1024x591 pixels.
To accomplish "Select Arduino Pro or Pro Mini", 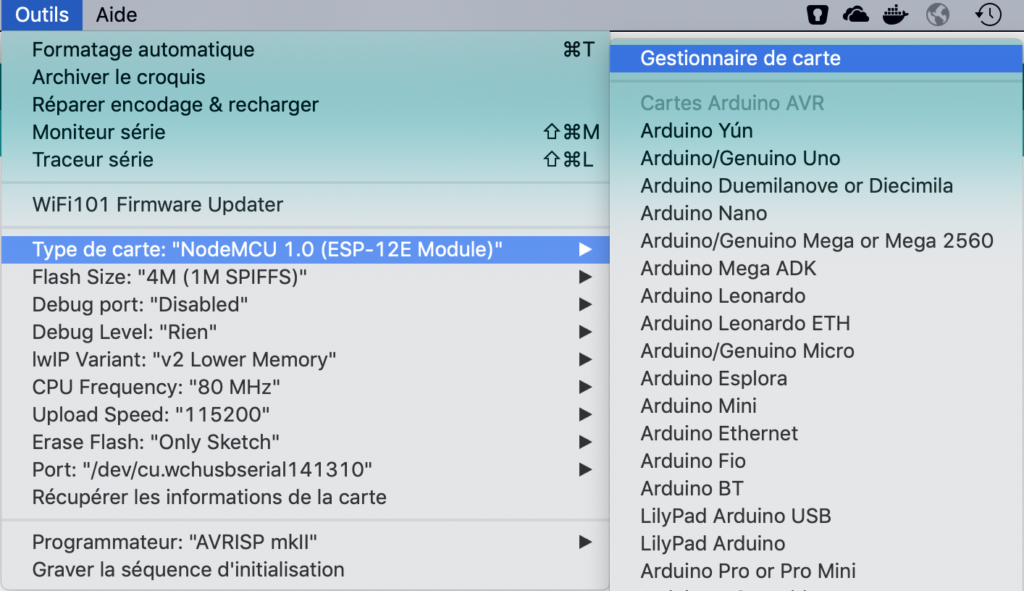I will [x=816, y=571].
